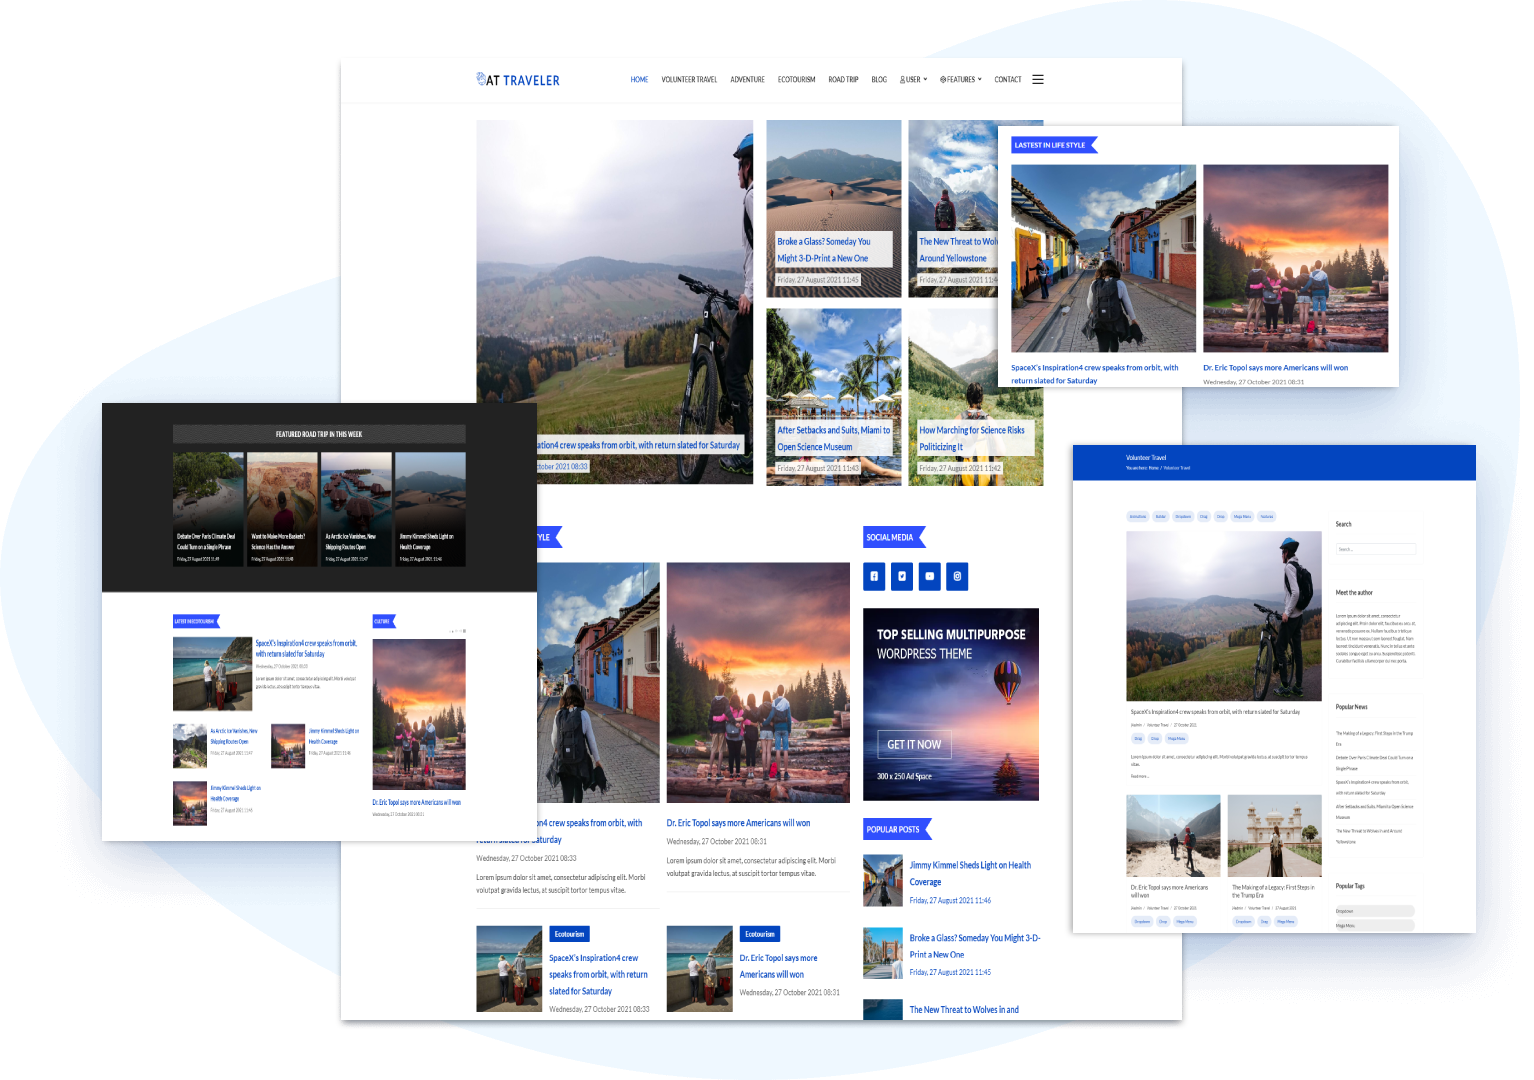Screen dimensions: 1534x1080
Task: Click the Dropdown tag under Popular Tags
Action: click(x=1374, y=911)
